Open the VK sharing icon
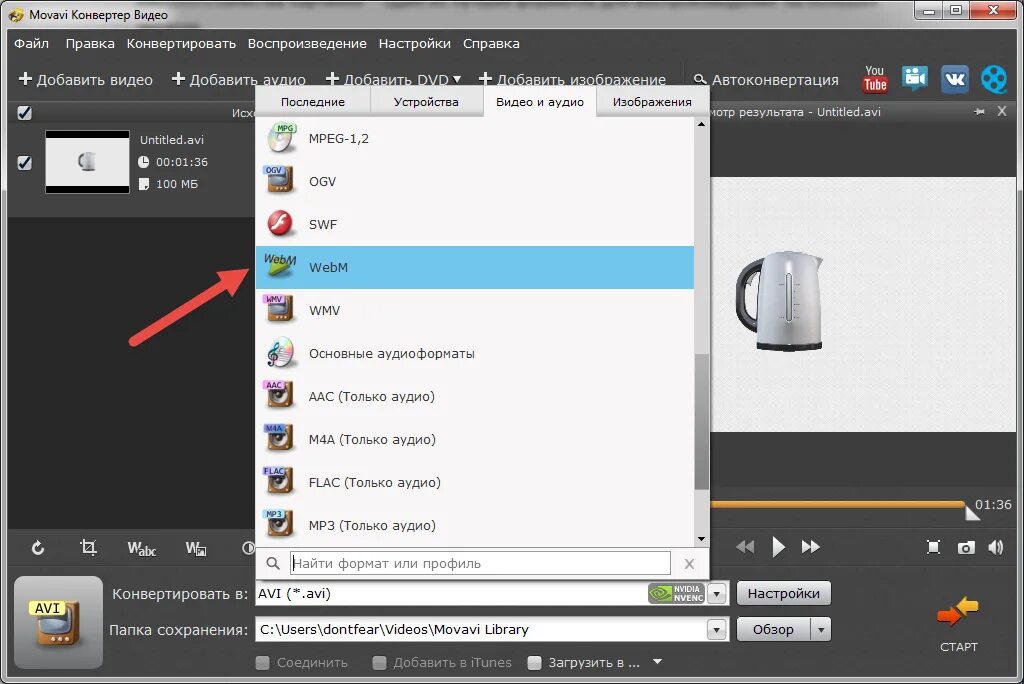1024x684 pixels. 954,79
